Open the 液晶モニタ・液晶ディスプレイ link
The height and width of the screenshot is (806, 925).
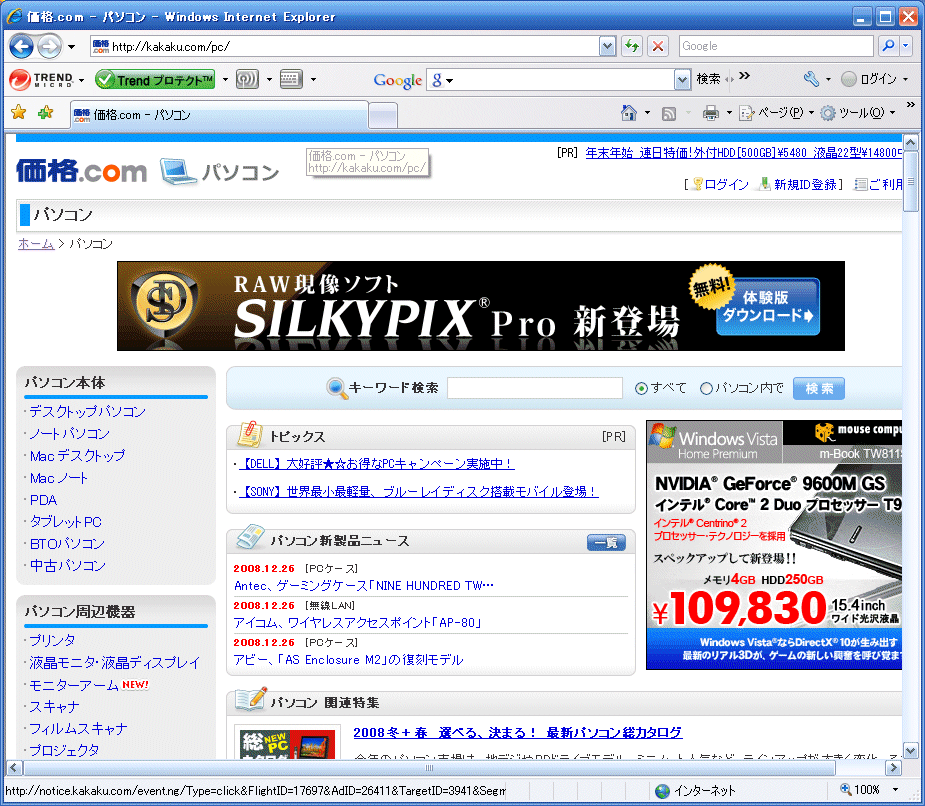pos(115,663)
